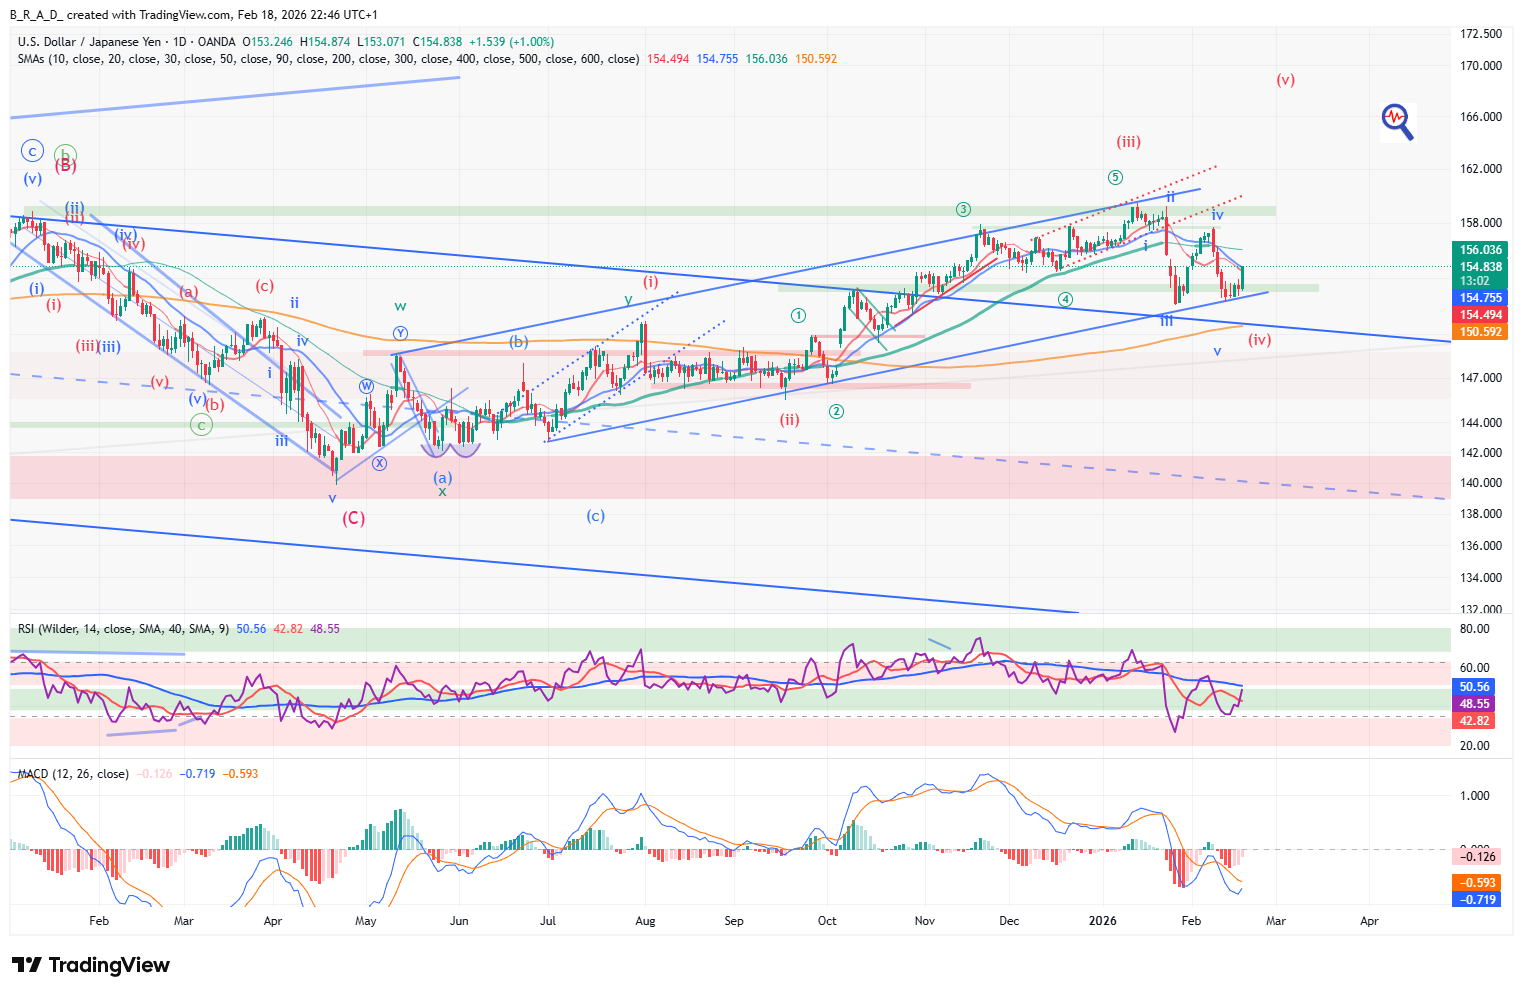
Task: Click the blue circled X wave label
Action: [x=380, y=464]
